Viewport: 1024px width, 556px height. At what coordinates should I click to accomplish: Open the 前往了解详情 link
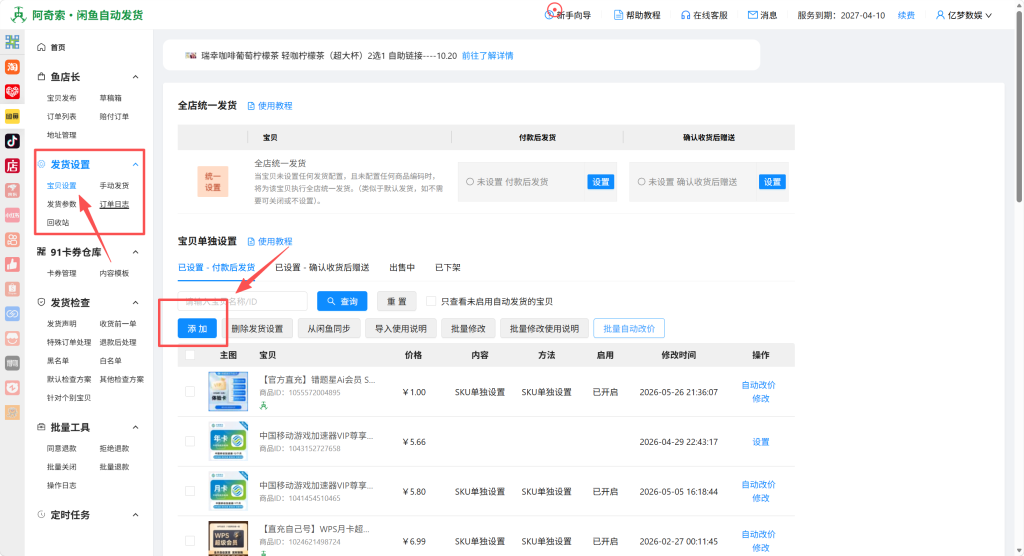[x=487, y=56]
